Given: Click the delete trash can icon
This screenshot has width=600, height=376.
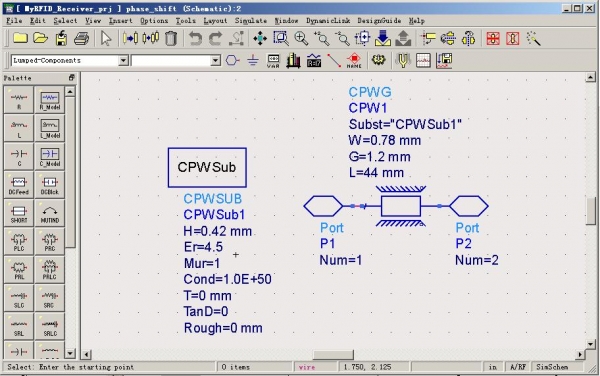Looking at the screenshot, I should [x=171, y=38].
